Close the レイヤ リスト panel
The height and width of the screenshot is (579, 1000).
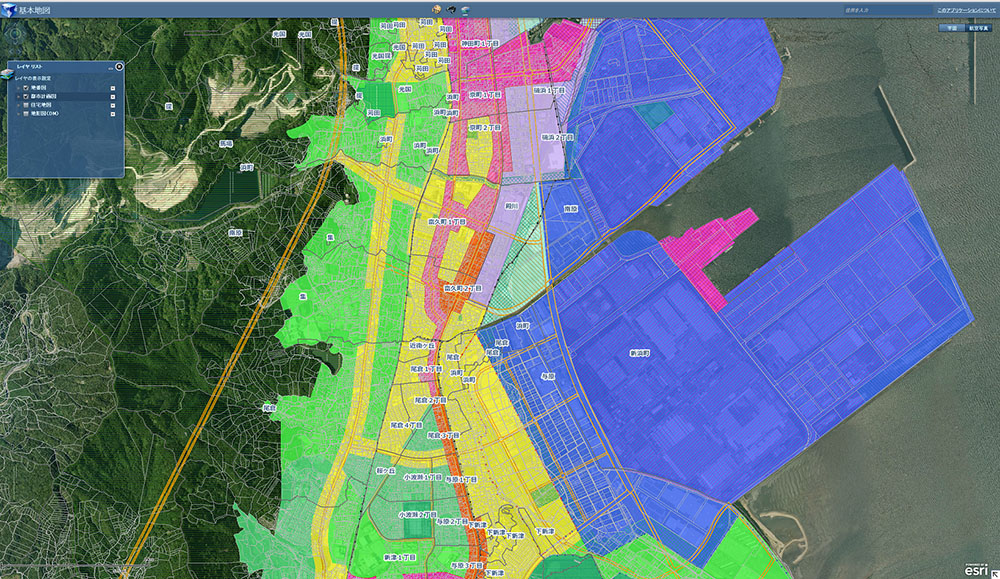[x=119, y=68]
